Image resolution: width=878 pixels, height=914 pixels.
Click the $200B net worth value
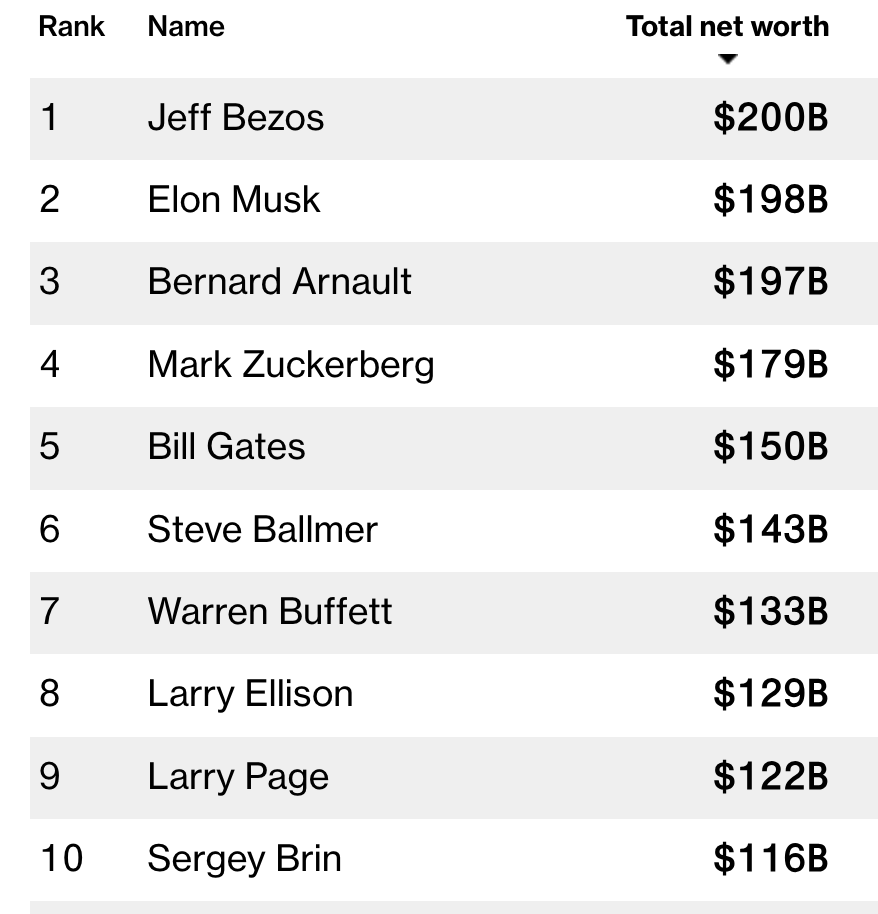click(x=770, y=118)
